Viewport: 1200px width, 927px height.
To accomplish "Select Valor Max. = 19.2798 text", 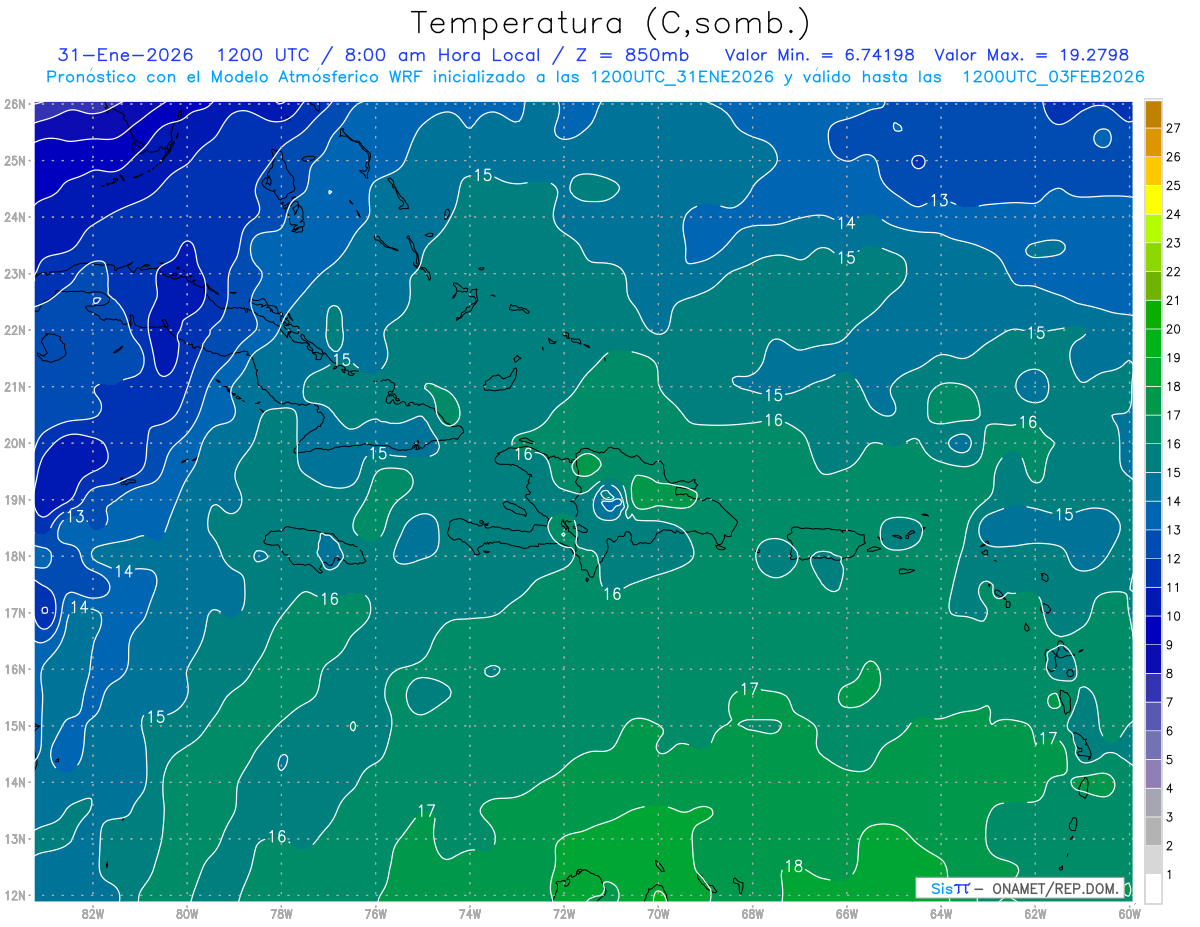I will pyautogui.click(x=1031, y=55).
